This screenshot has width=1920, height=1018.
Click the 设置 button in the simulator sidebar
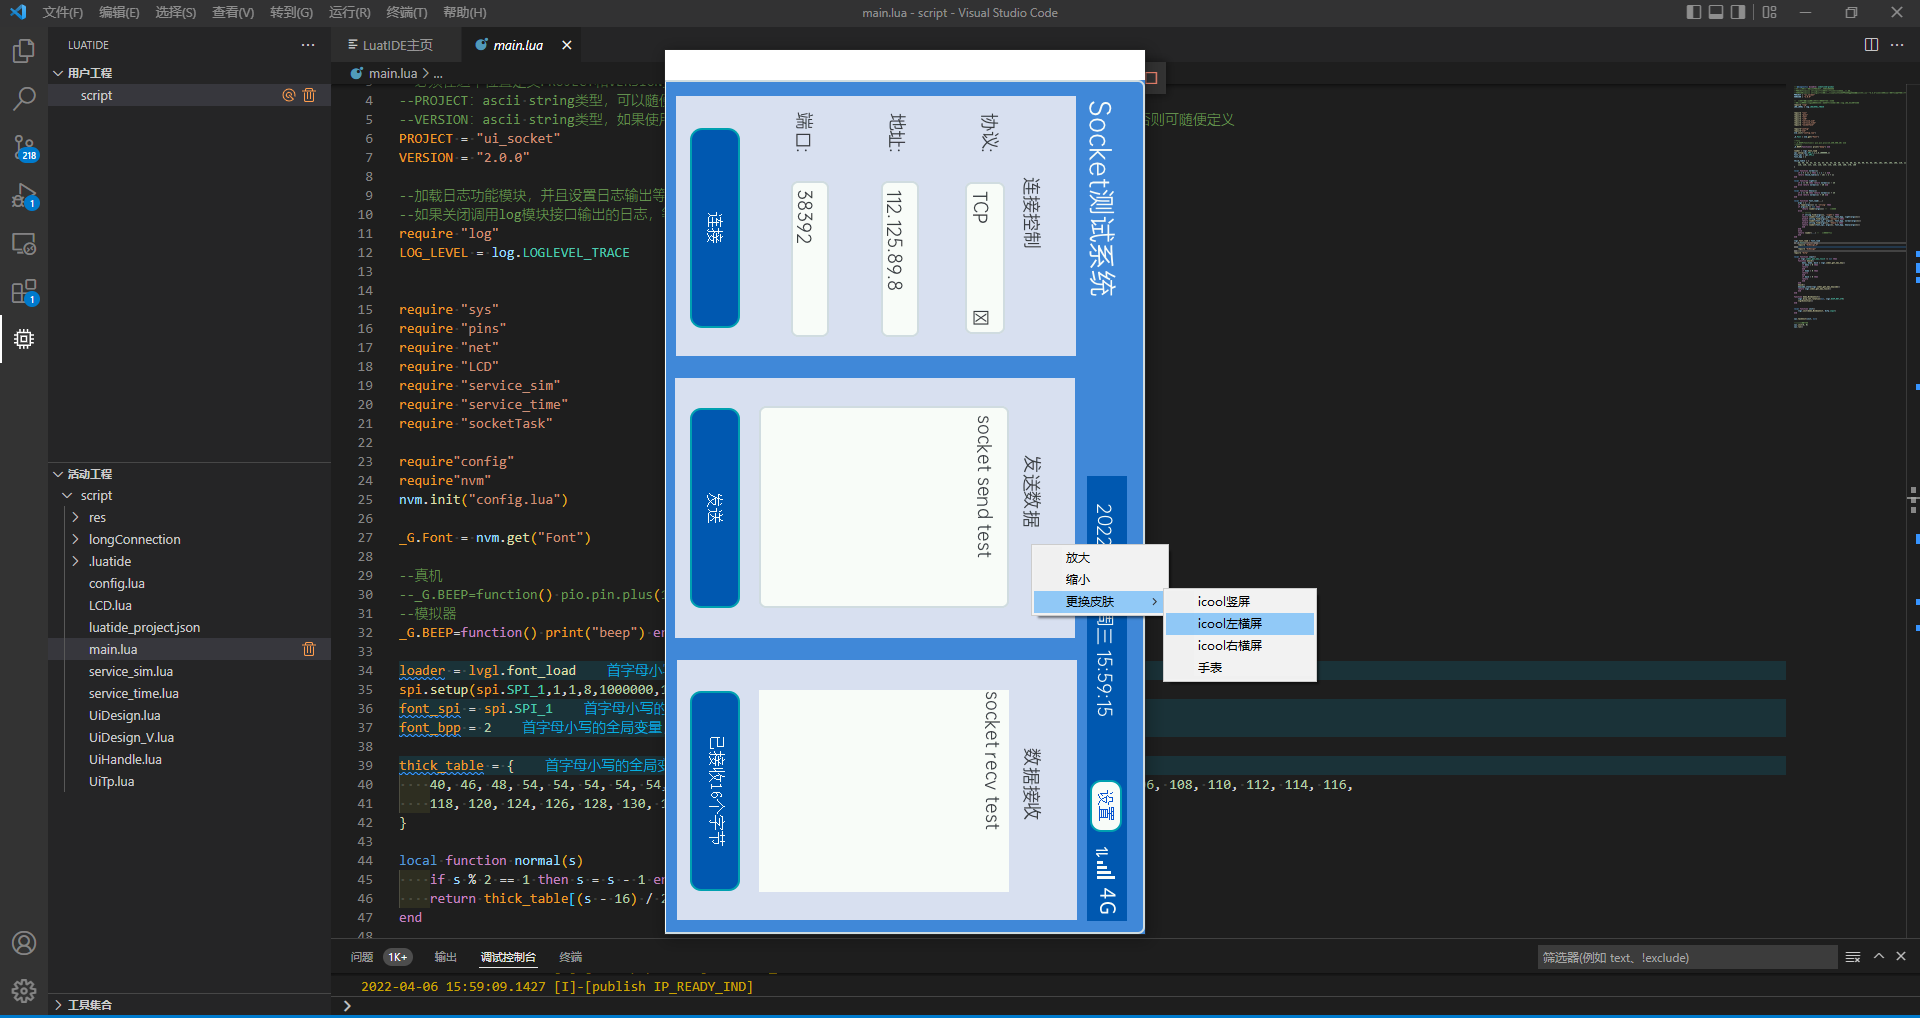point(1106,806)
